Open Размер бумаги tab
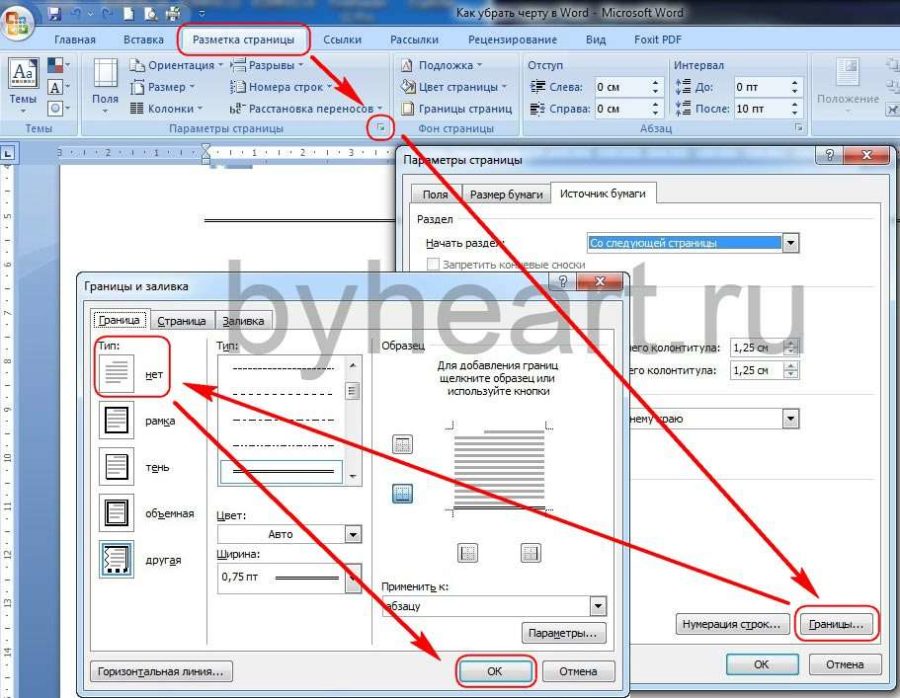Image resolution: width=900 pixels, height=698 pixels. pyautogui.click(x=506, y=194)
